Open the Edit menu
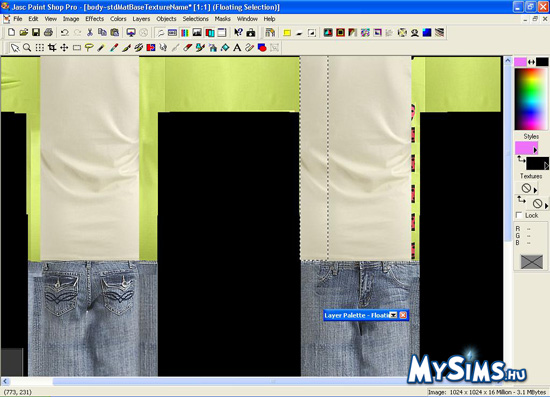This screenshot has height=397, width=550. (33, 19)
